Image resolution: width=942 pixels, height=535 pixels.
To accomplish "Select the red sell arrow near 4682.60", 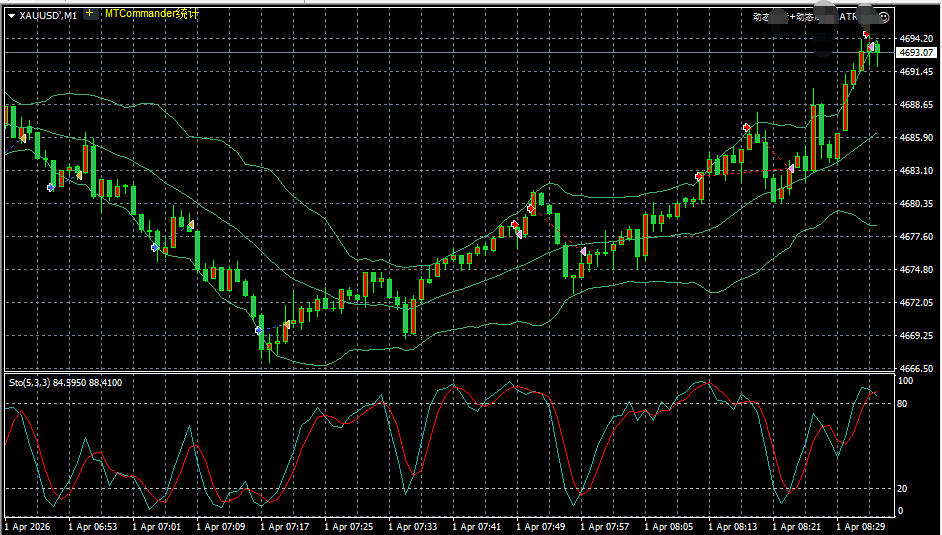I will click(699, 177).
